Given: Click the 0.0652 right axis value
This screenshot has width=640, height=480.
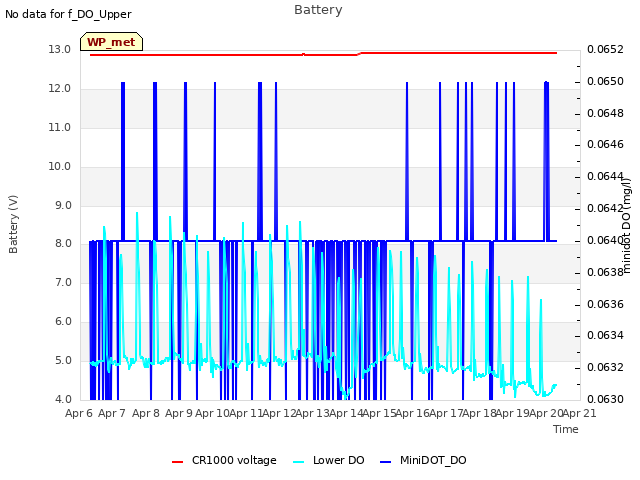Looking at the screenshot, I should [605, 49].
